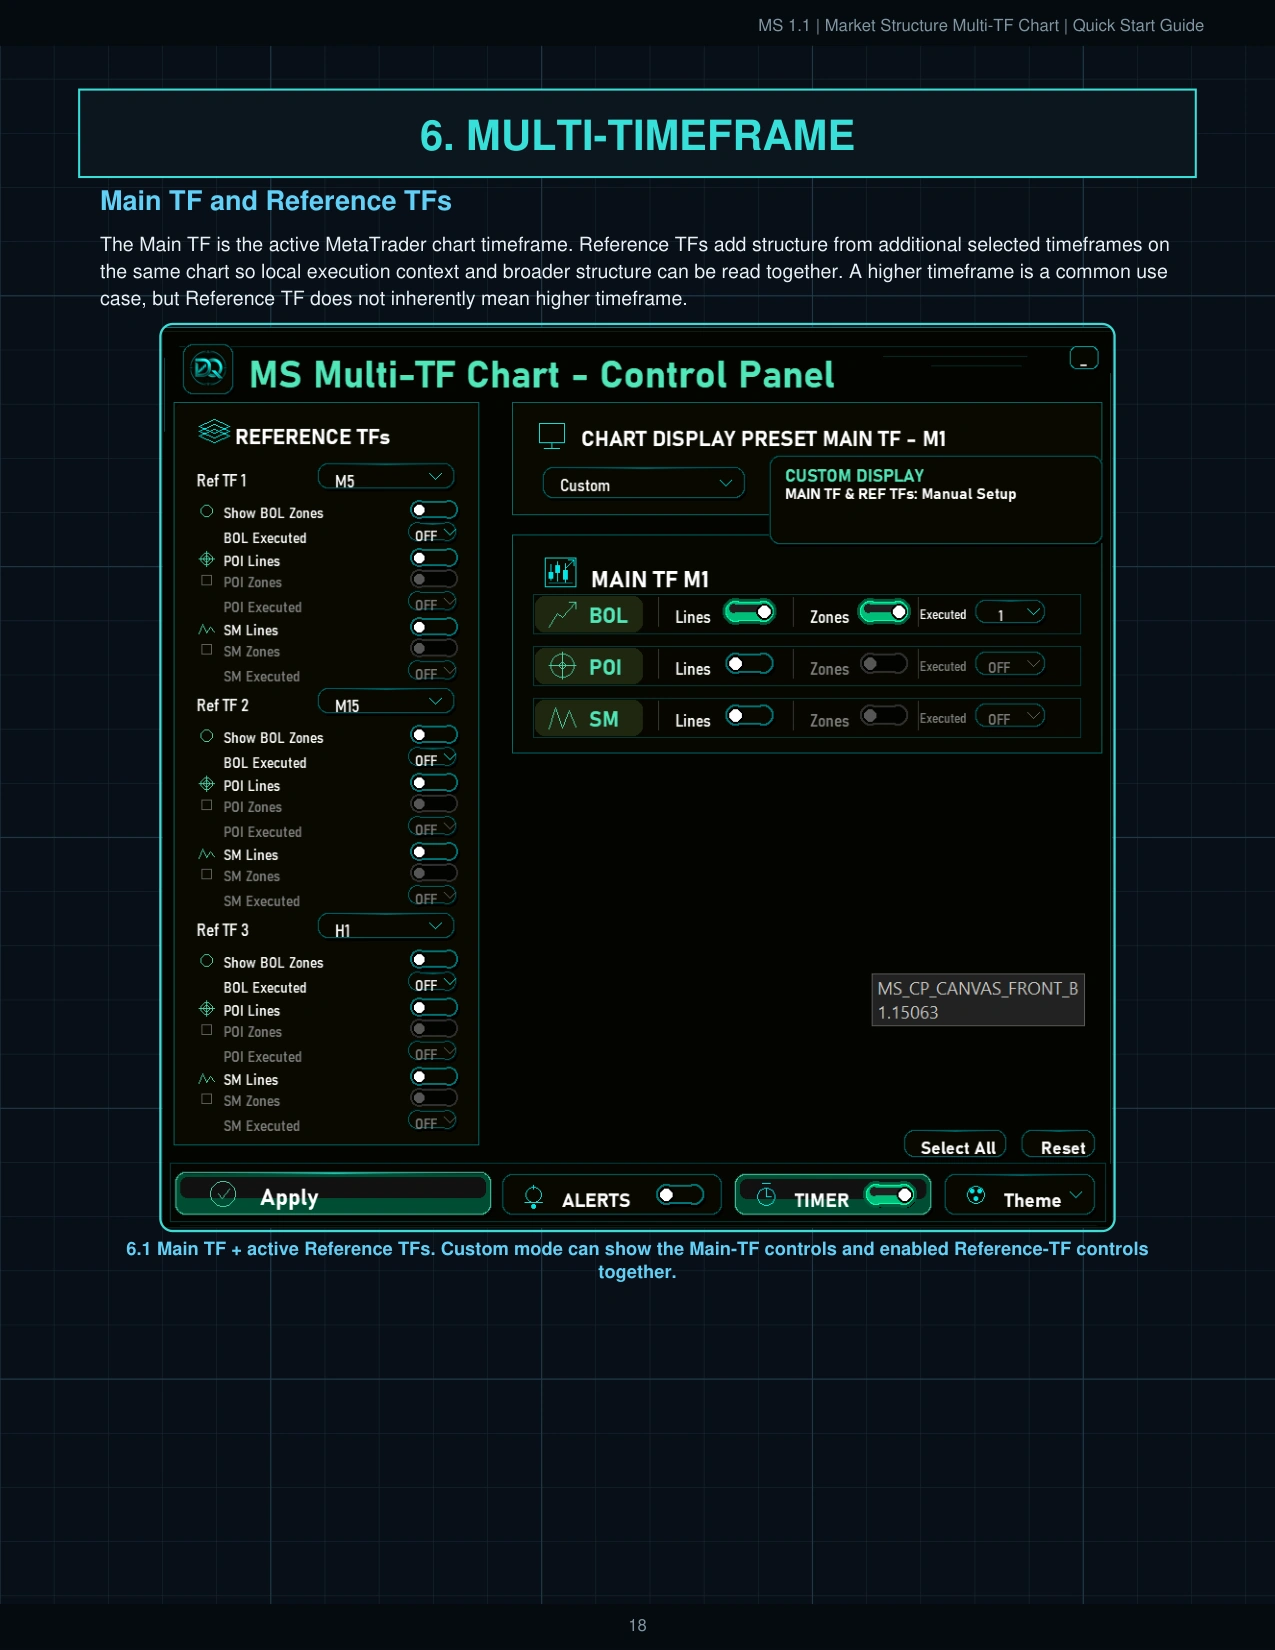Click the Timer clock icon
Image resolution: width=1275 pixels, height=1650 pixels.
[766, 1195]
